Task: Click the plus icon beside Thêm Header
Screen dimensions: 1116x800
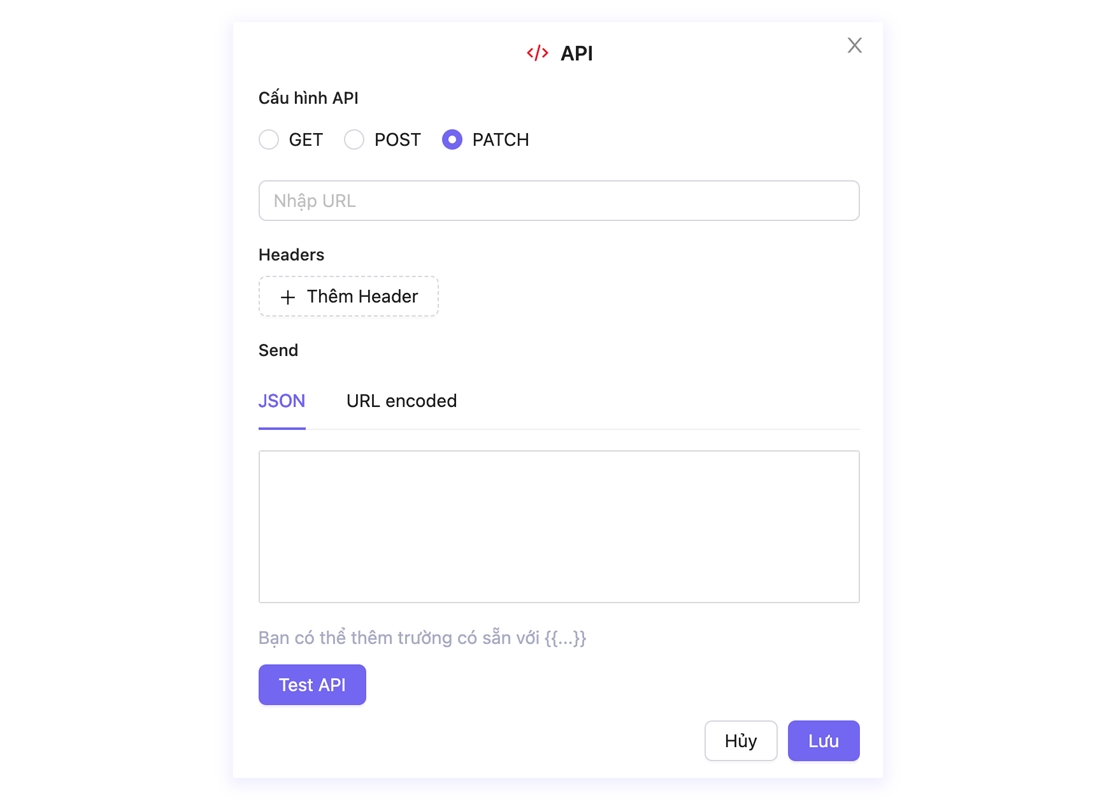Action: [x=288, y=297]
